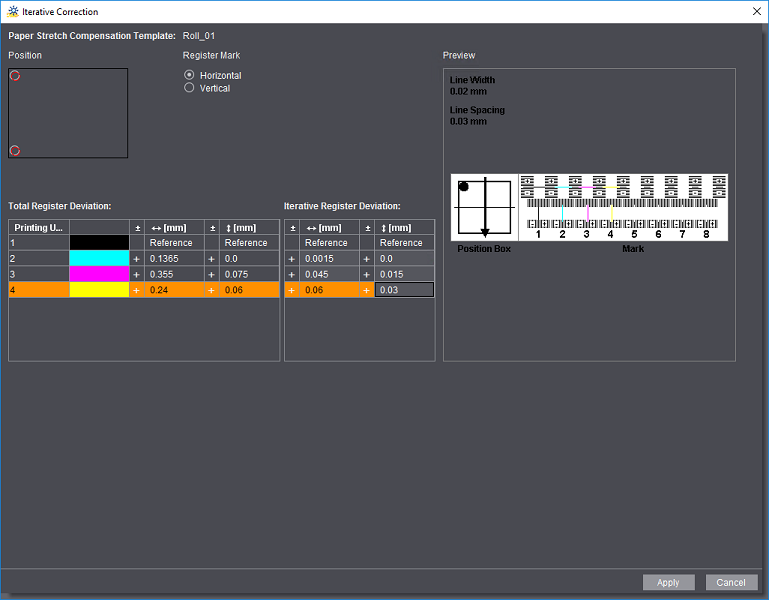Image resolution: width=769 pixels, height=600 pixels.
Task: Click the 0.1365 horizontal deviation cell
Action: 174,259
